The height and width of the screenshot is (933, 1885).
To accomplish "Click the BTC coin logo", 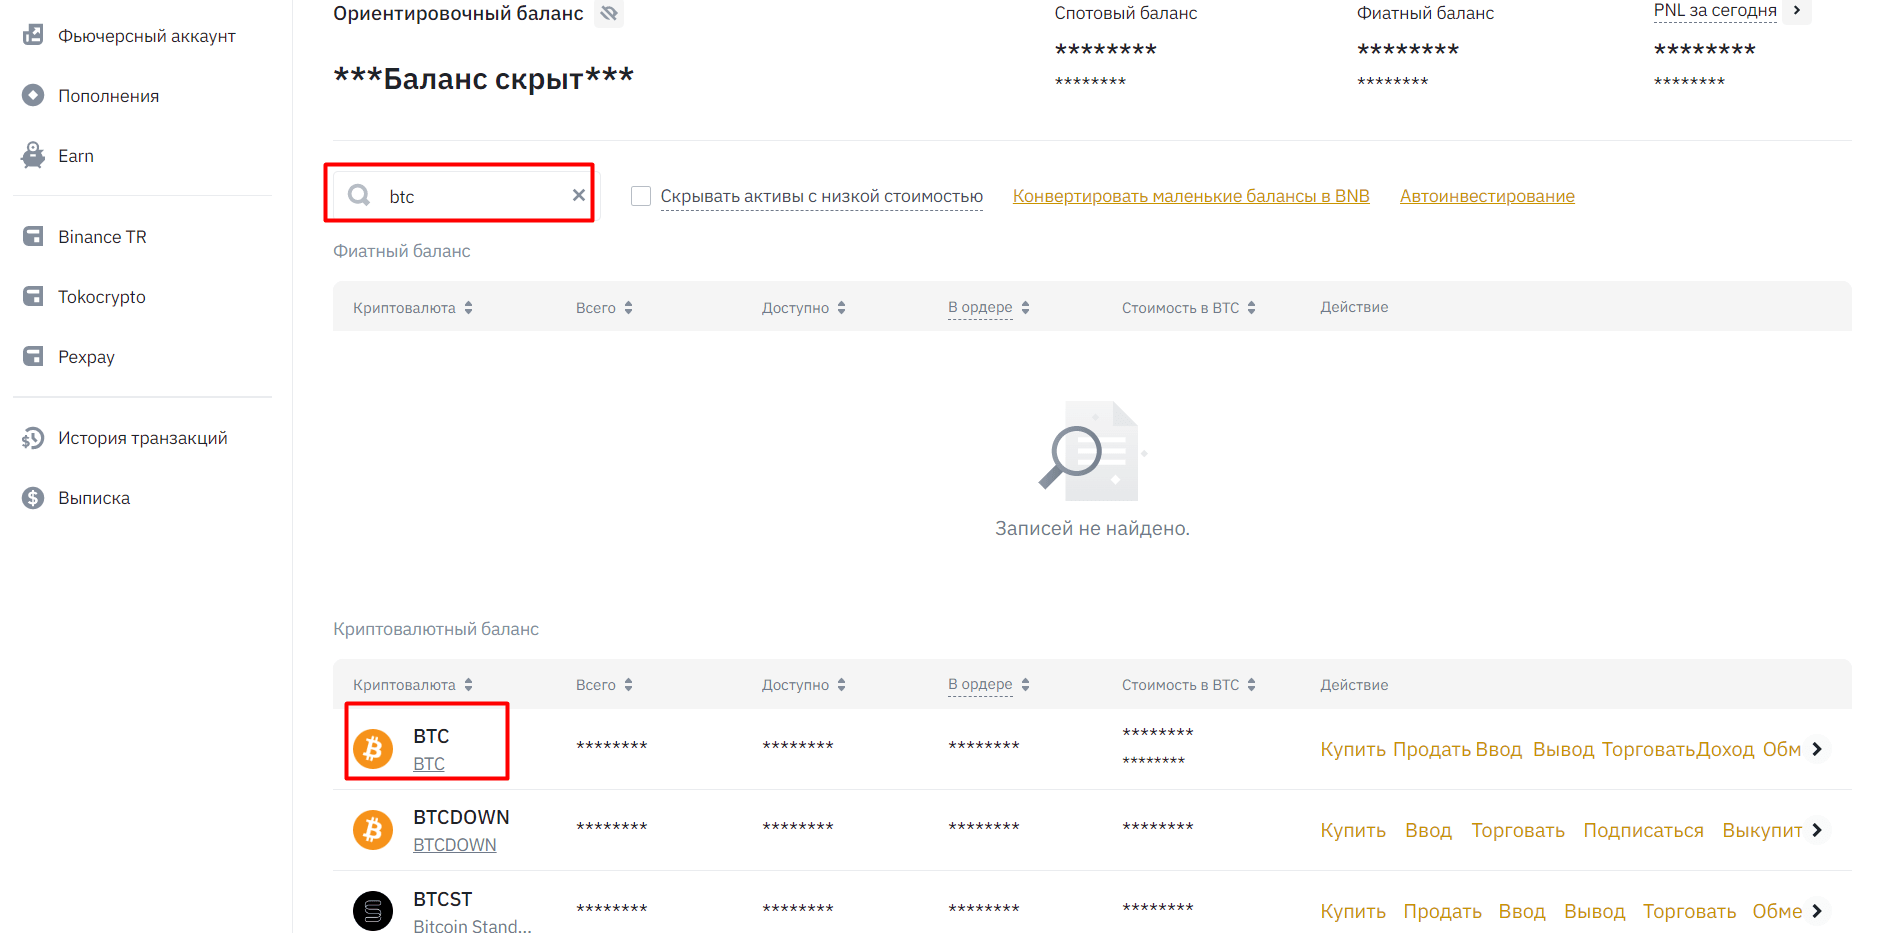I will 373,748.
